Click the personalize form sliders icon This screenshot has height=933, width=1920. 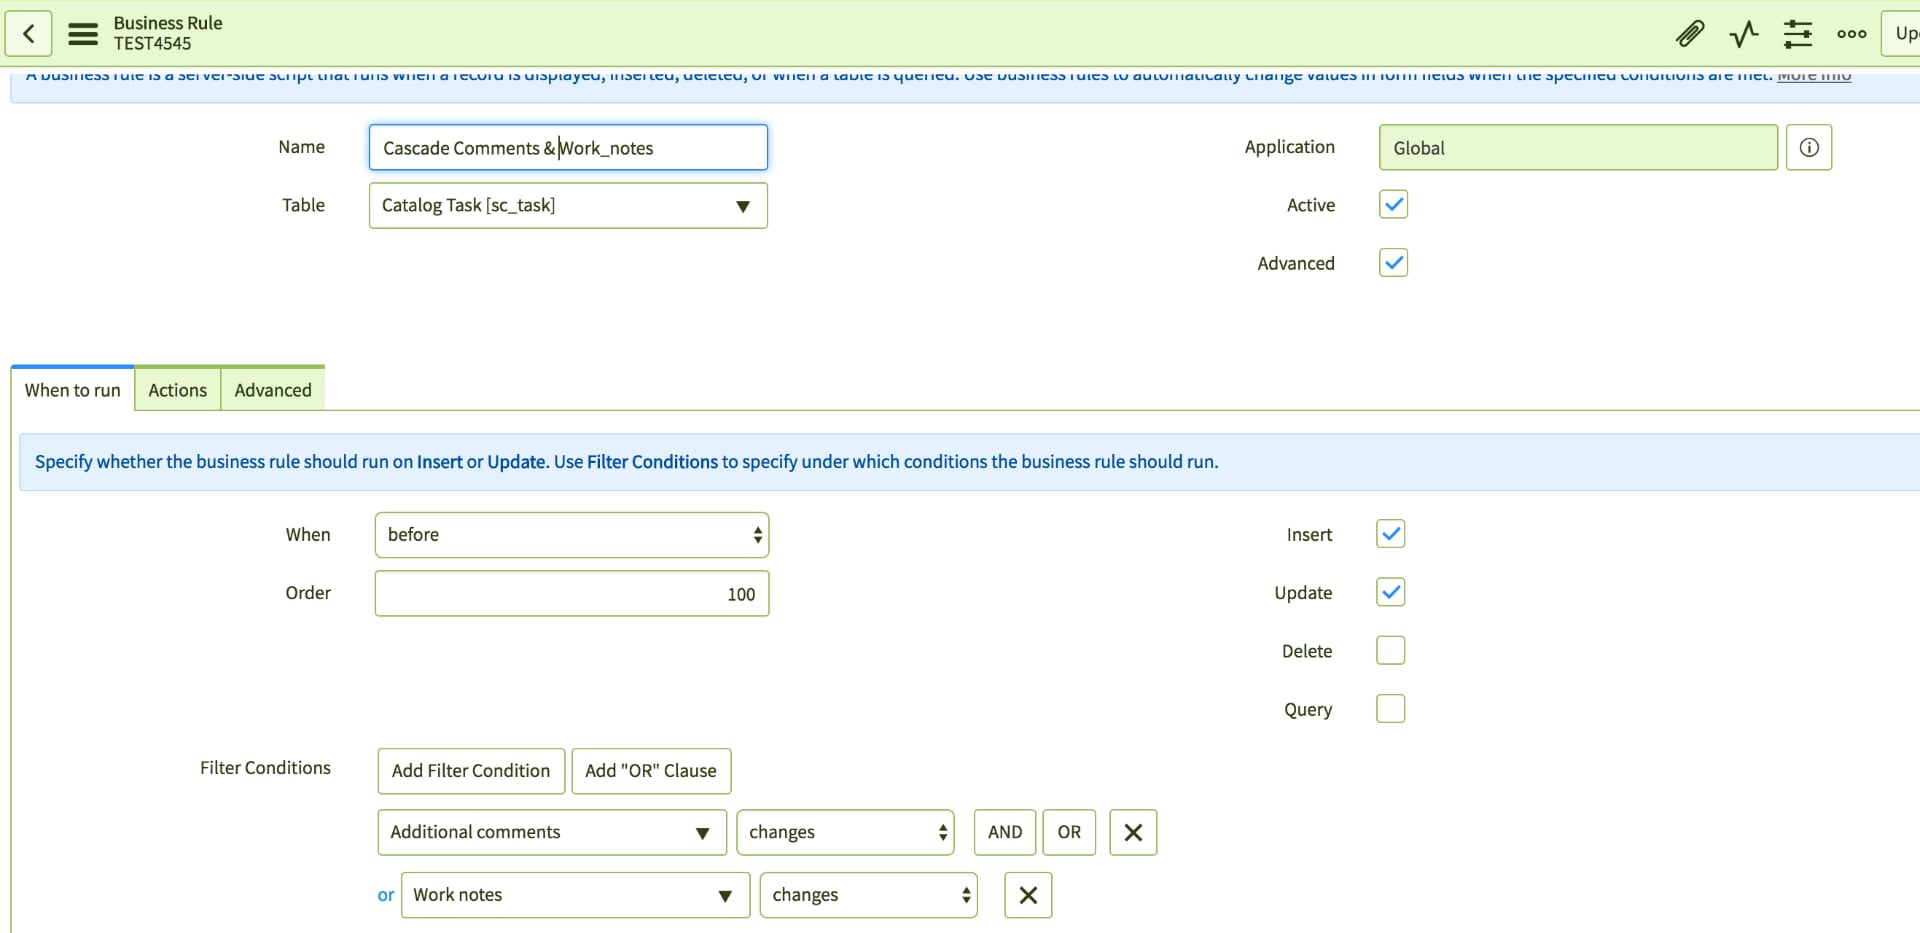pos(1798,34)
